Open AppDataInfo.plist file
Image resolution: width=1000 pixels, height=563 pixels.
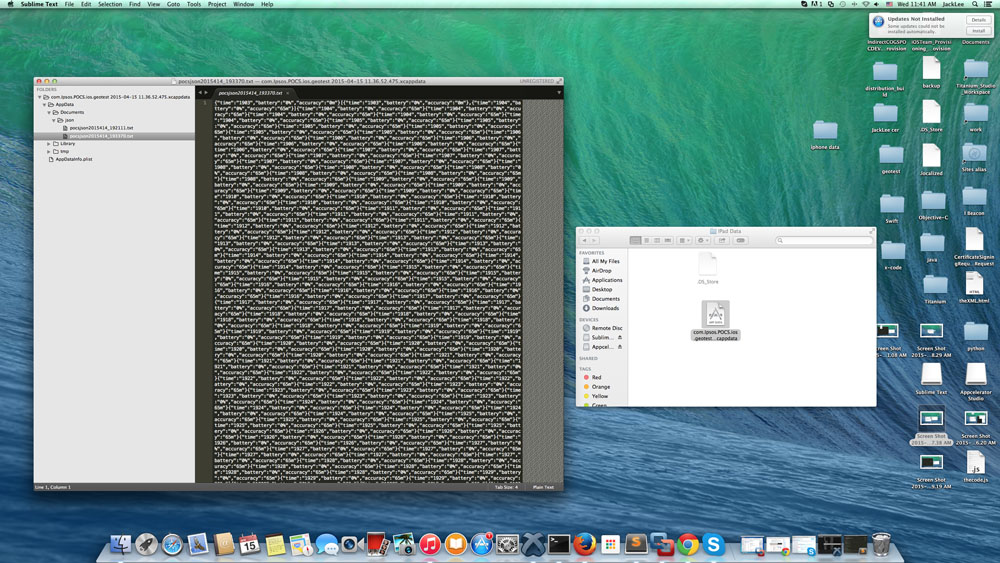point(73,159)
